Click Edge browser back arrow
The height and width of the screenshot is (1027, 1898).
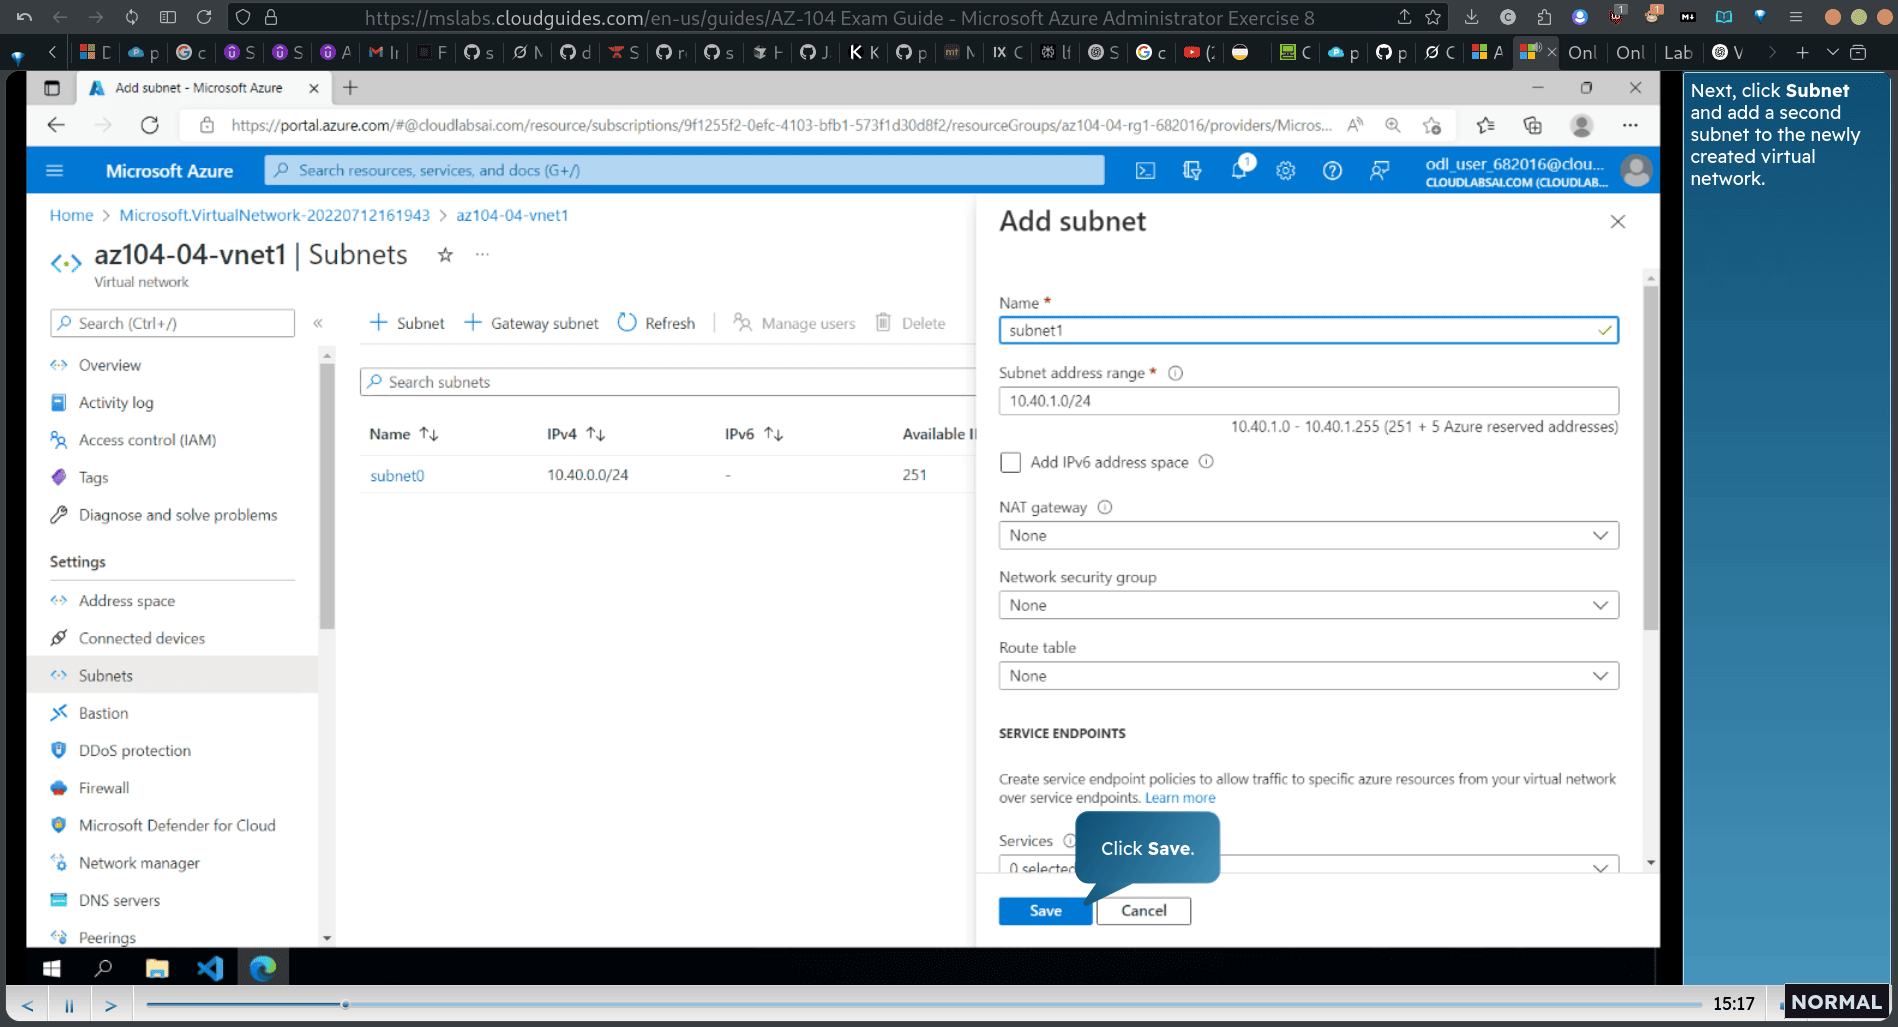coord(56,125)
